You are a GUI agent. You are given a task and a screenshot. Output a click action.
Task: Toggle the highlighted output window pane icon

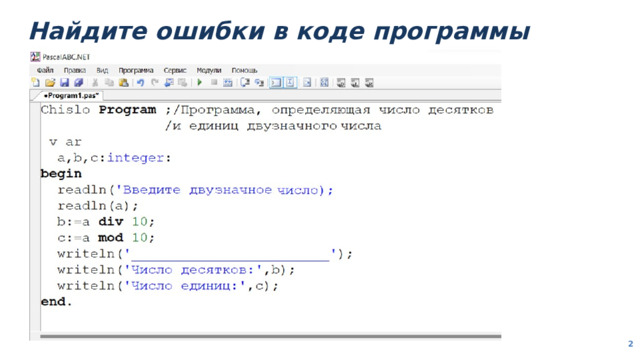coord(276,83)
